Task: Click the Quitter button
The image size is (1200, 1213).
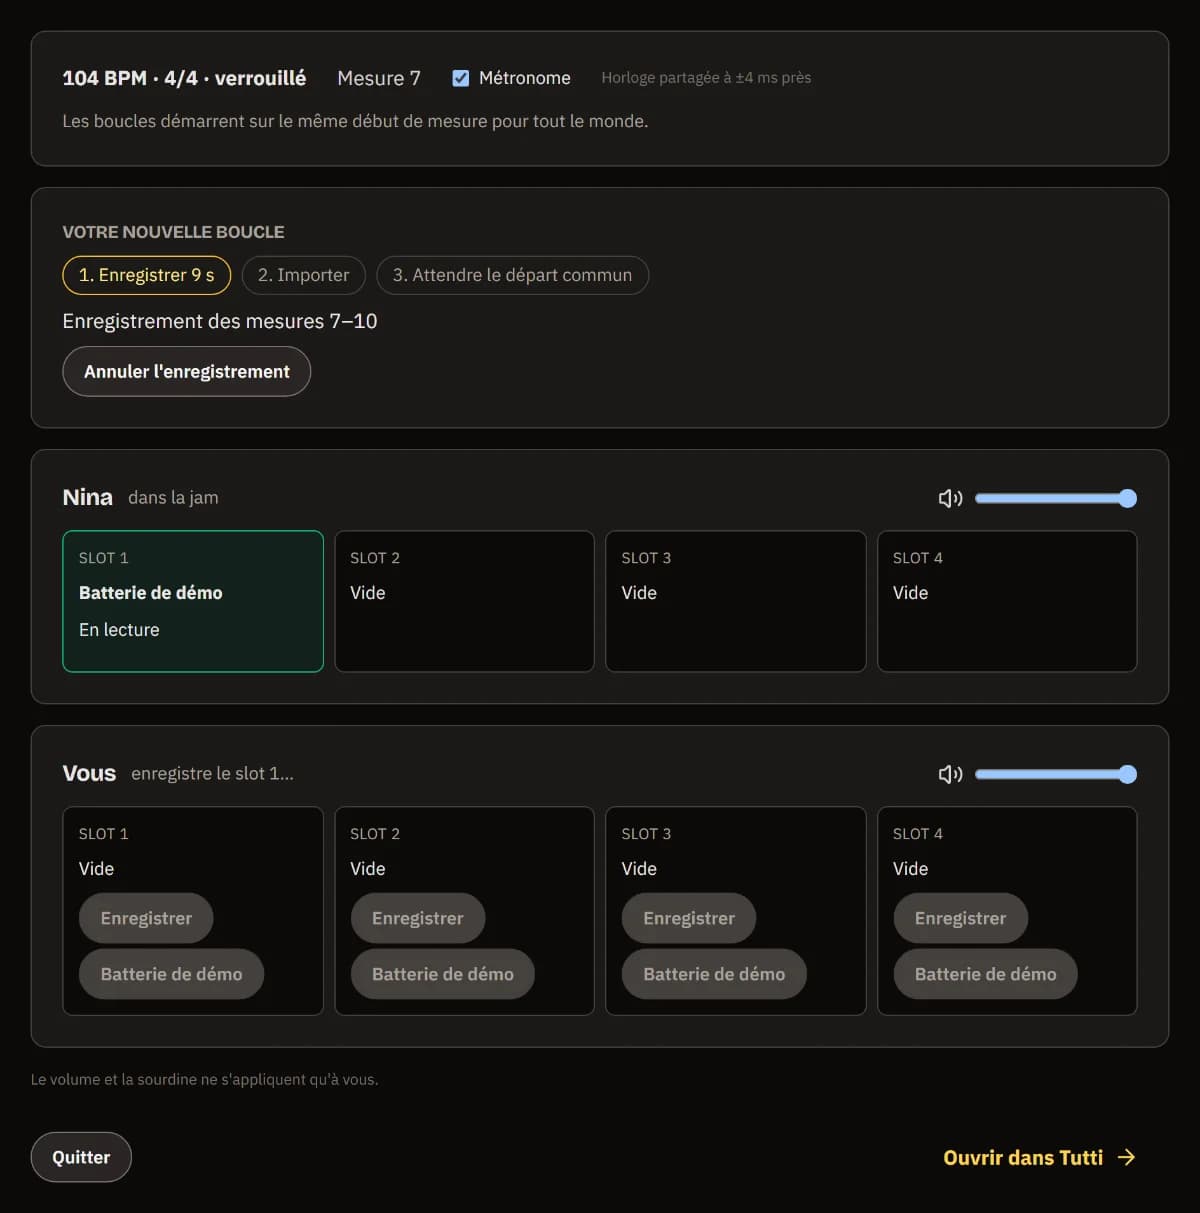Action: pos(81,1157)
